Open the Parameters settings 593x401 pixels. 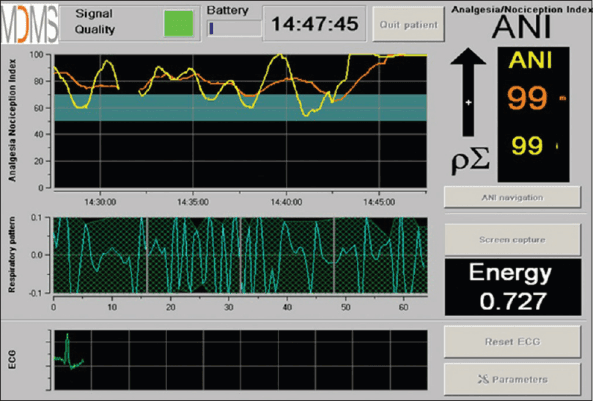click(x=512, y=379)
